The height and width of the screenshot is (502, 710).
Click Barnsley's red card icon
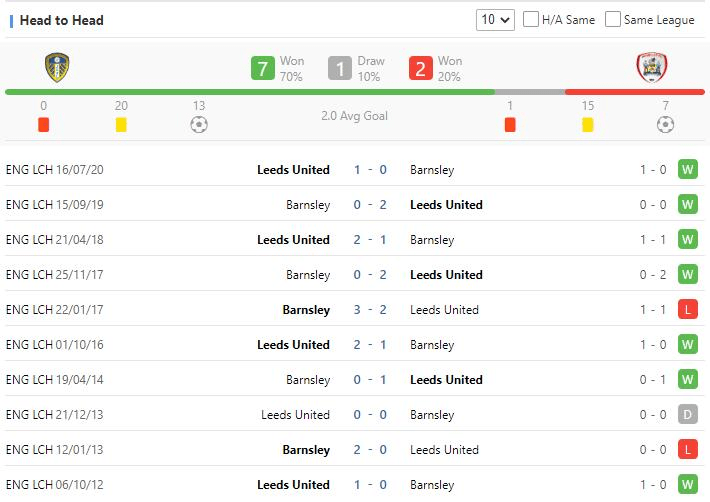tap(510, 125)
